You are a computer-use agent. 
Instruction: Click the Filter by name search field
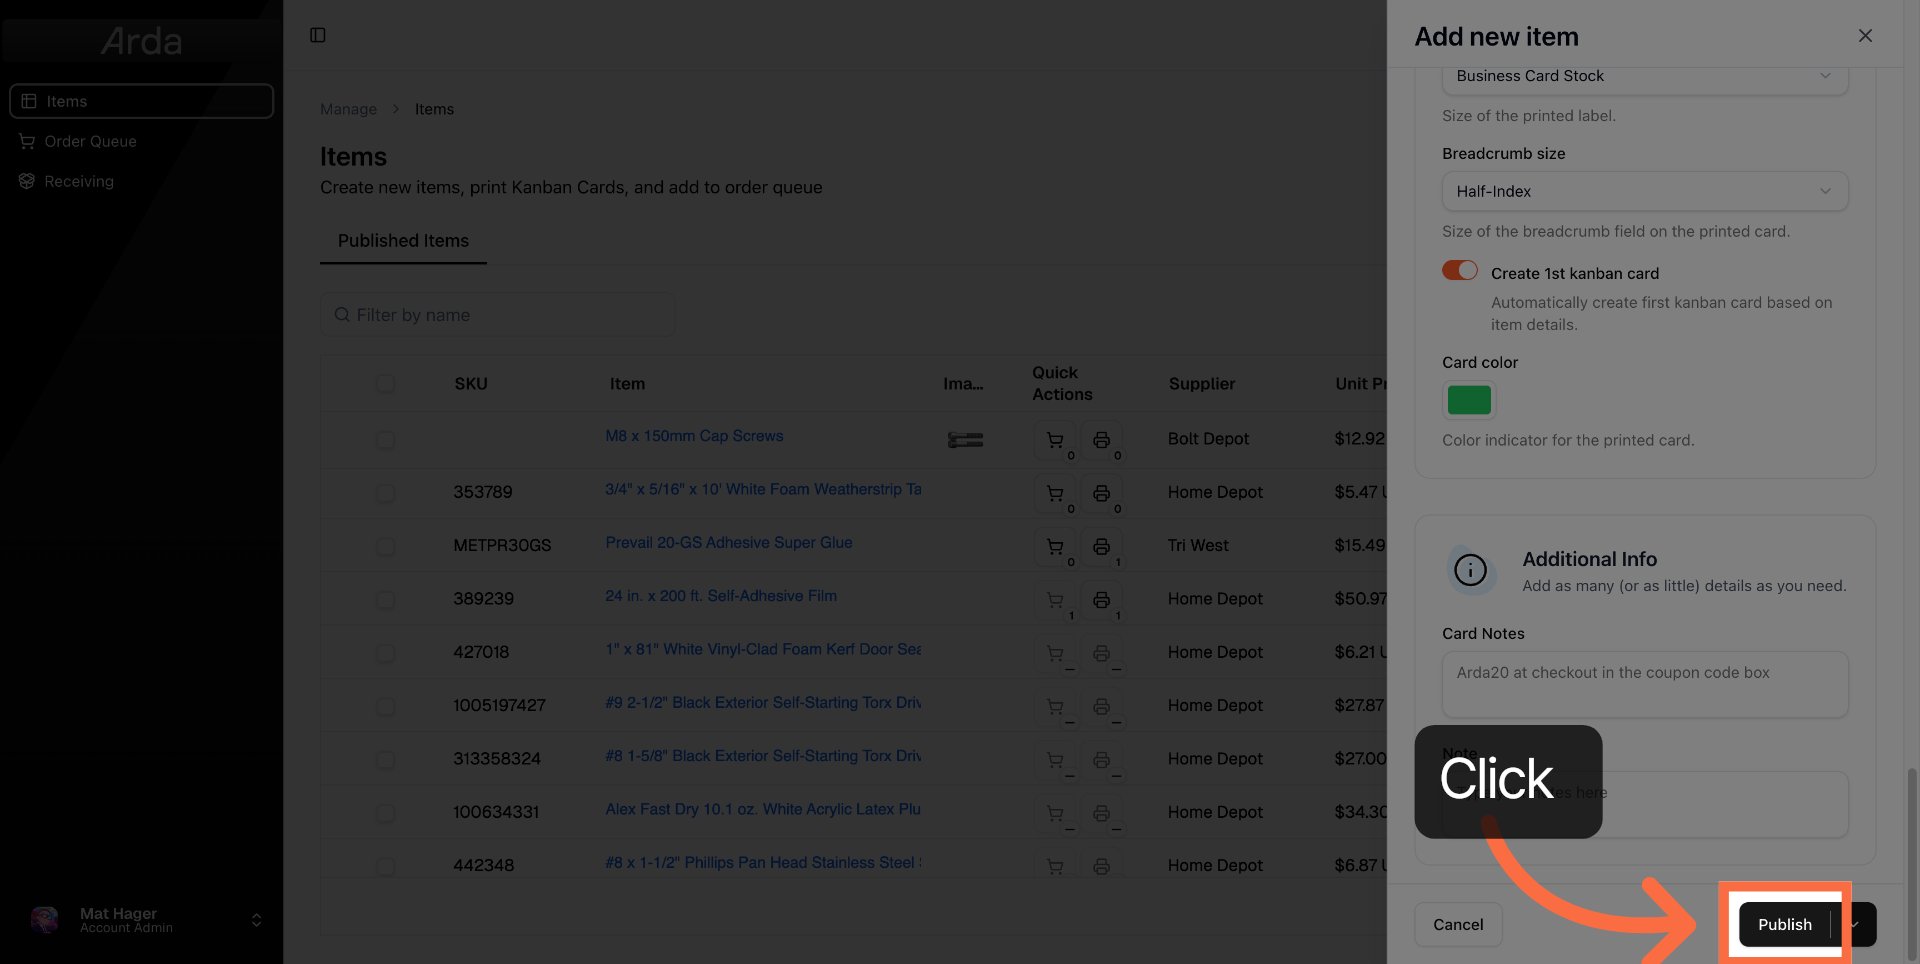[498, 315]
